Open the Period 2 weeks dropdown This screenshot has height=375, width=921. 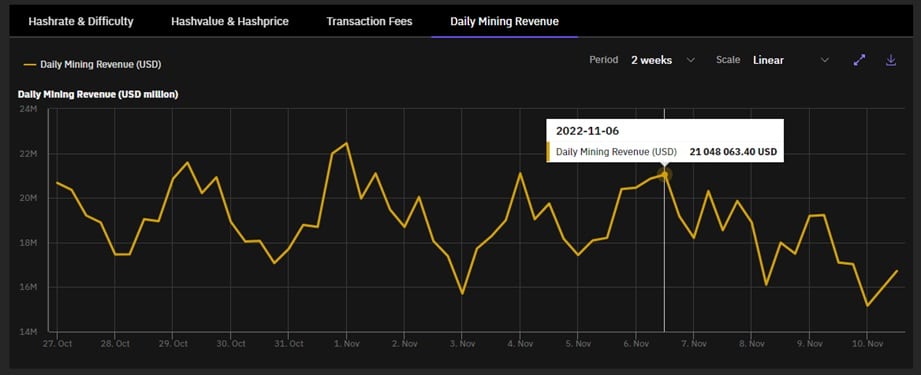[663, 60]
